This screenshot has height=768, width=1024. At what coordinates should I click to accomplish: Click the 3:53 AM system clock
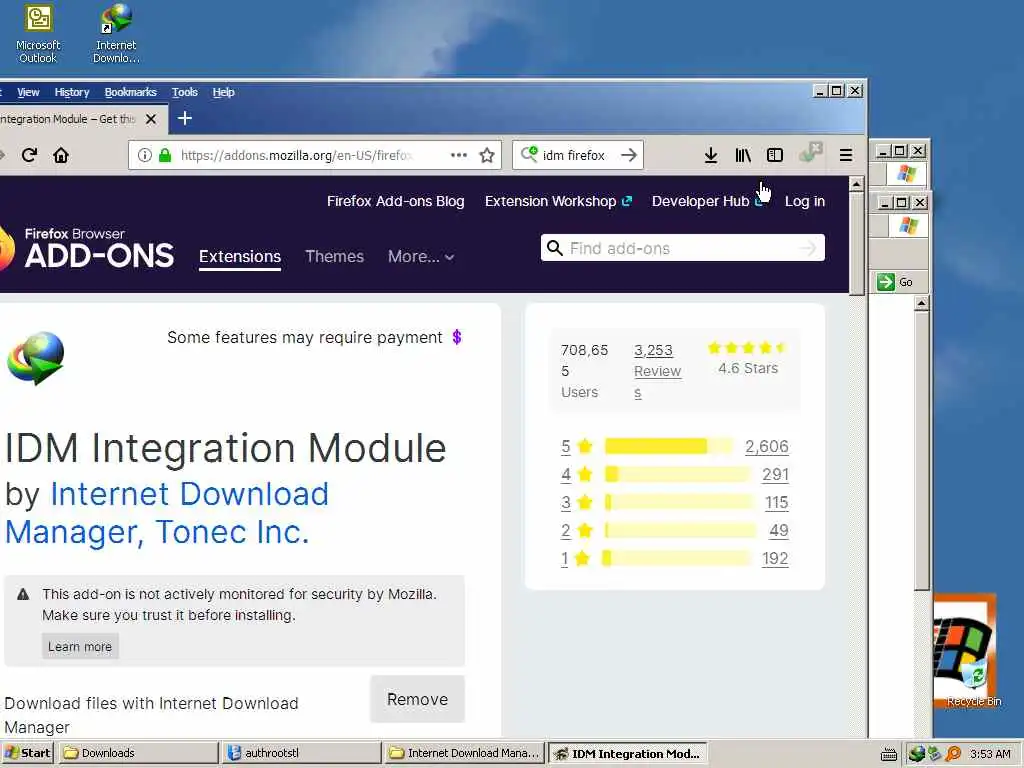click(990, 754)
